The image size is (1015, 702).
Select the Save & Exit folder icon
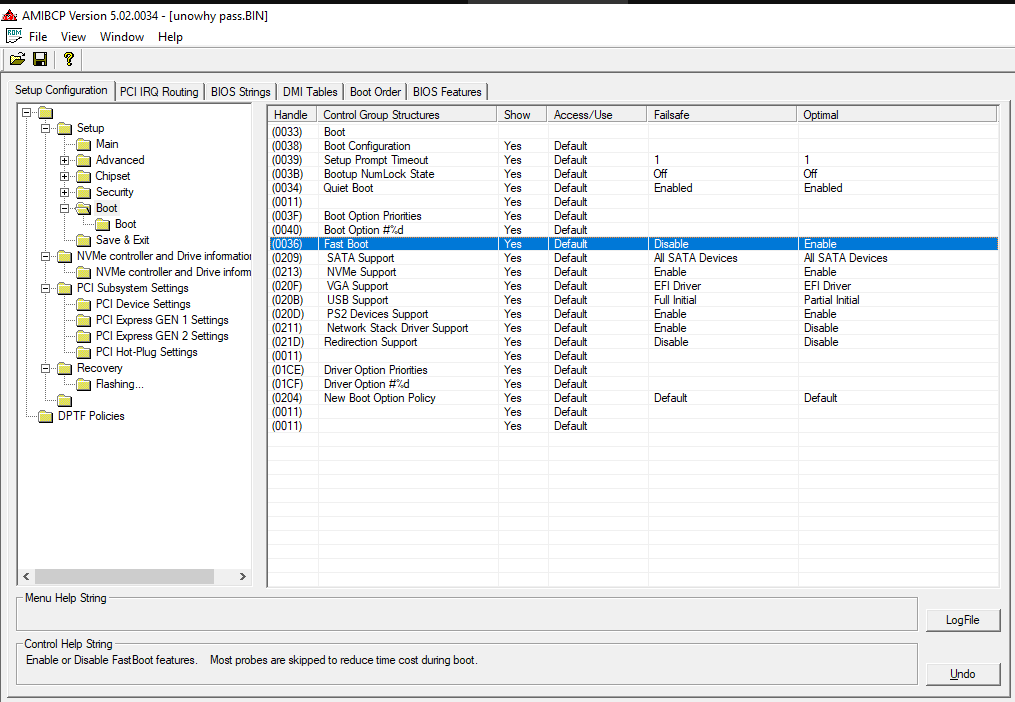pos(83,240)
